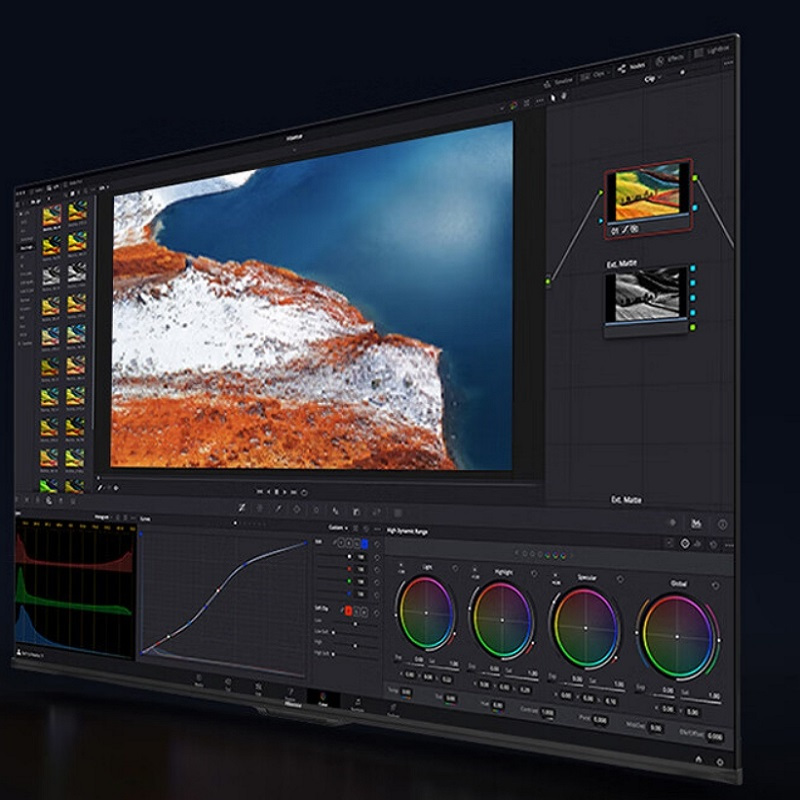Image resolution: width=800 pixels, height=800 pixels.
Task: Reset the Global wheel
Action: click(x=715, y=586)
